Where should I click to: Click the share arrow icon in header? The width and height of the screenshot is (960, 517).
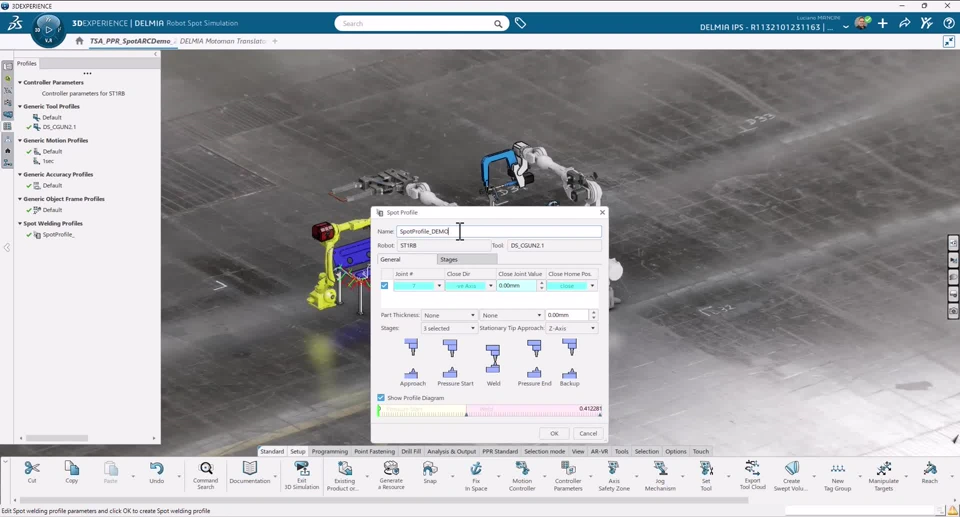tap(904, 23)
